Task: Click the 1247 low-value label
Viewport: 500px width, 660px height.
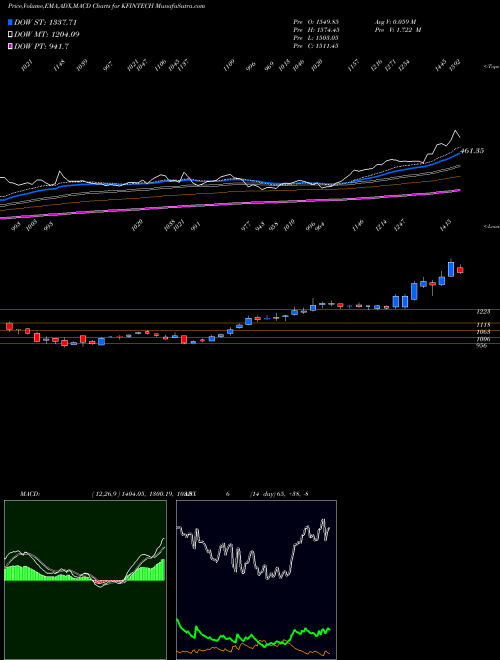Action: tap(399, 224)
